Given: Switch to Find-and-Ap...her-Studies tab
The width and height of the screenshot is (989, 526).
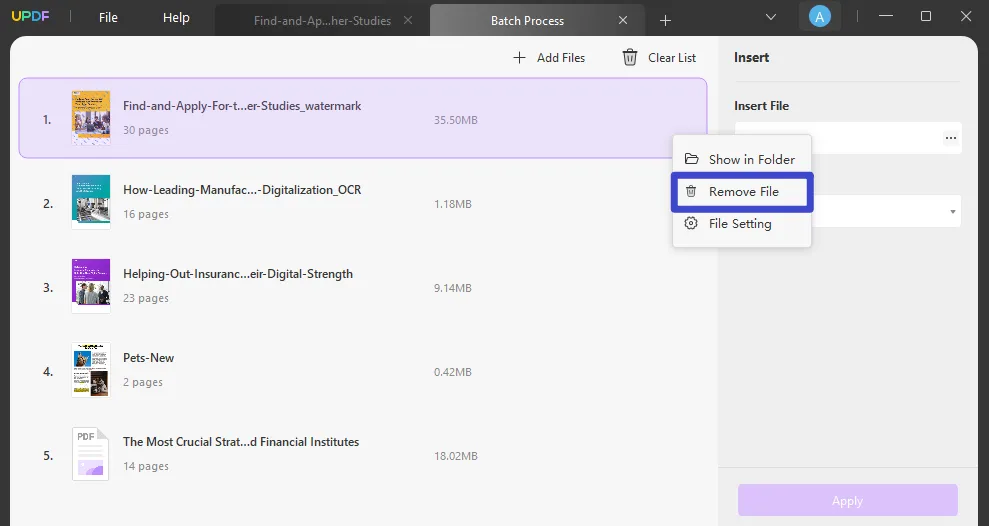Looking at the screenshot, I should click(321, 20).
